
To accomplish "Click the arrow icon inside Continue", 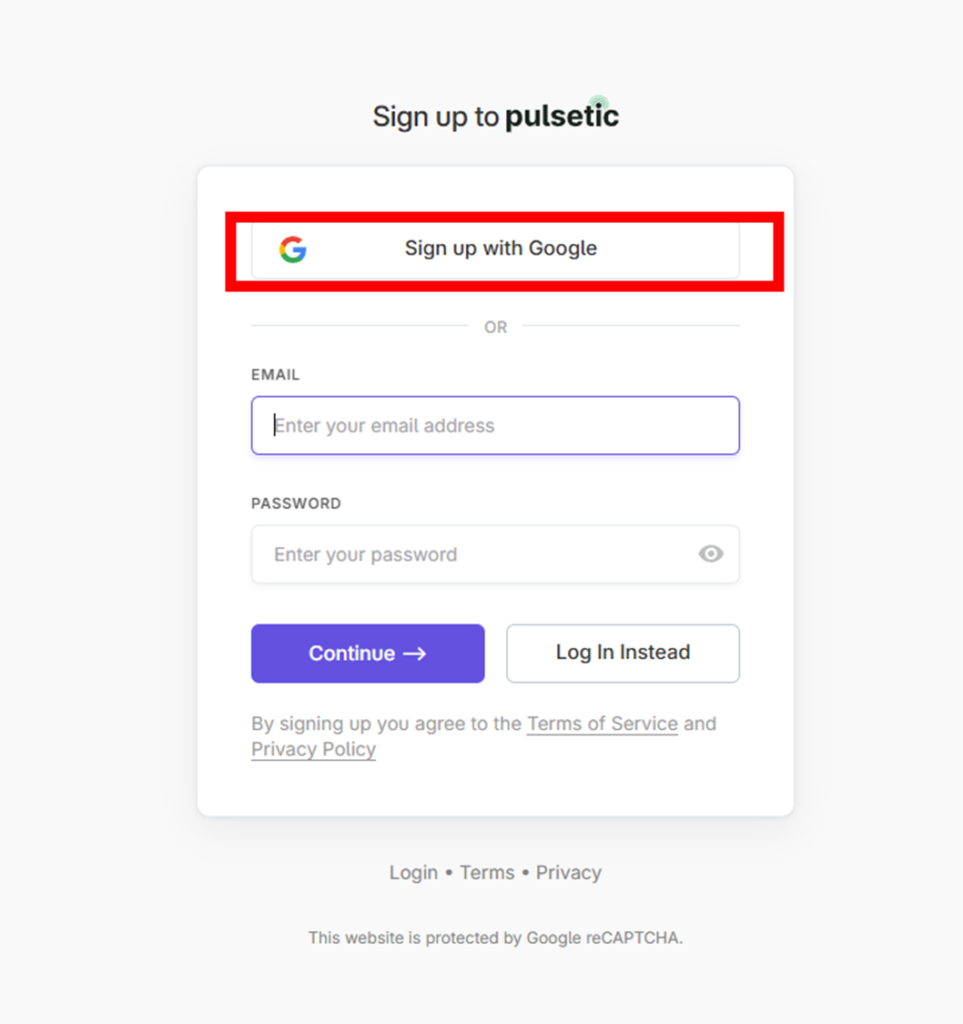I will [415, 654].
